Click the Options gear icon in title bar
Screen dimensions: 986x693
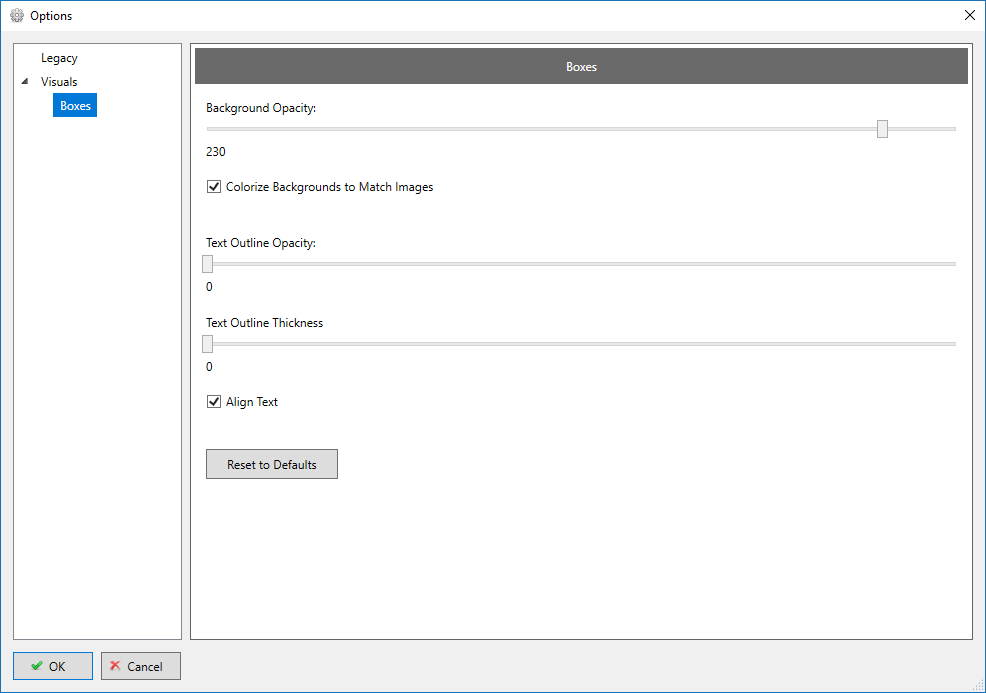(x=17, y=16)
